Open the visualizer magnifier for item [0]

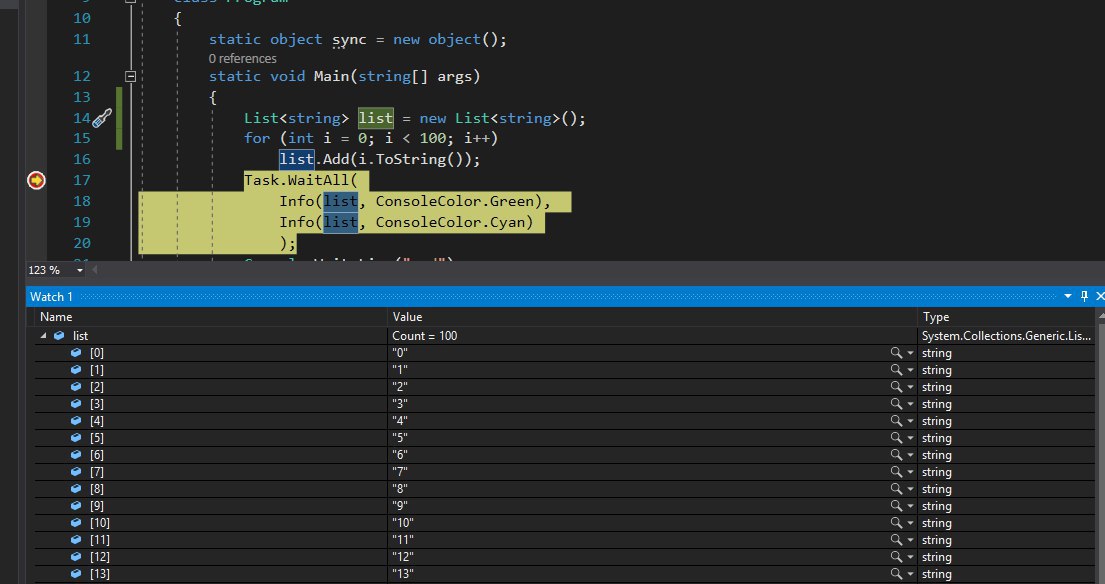(x=897, y=353)
